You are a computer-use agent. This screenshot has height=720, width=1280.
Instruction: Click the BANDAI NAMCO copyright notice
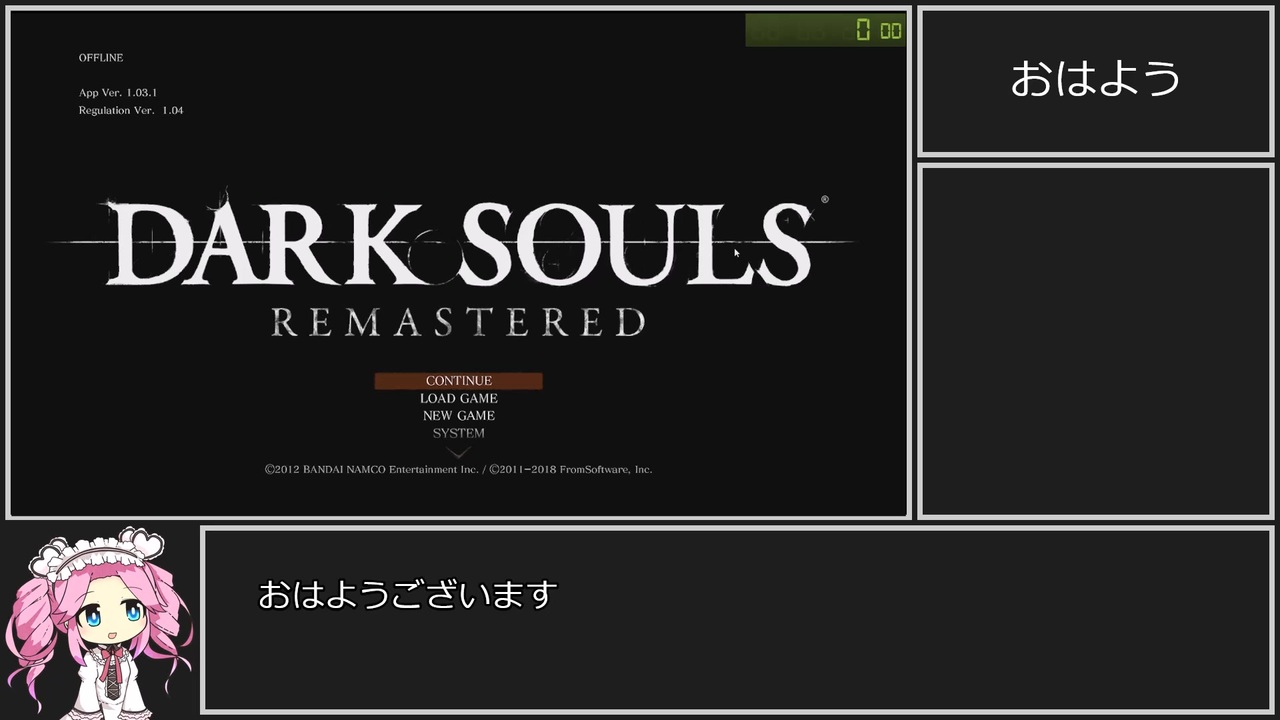pos(371,469)
